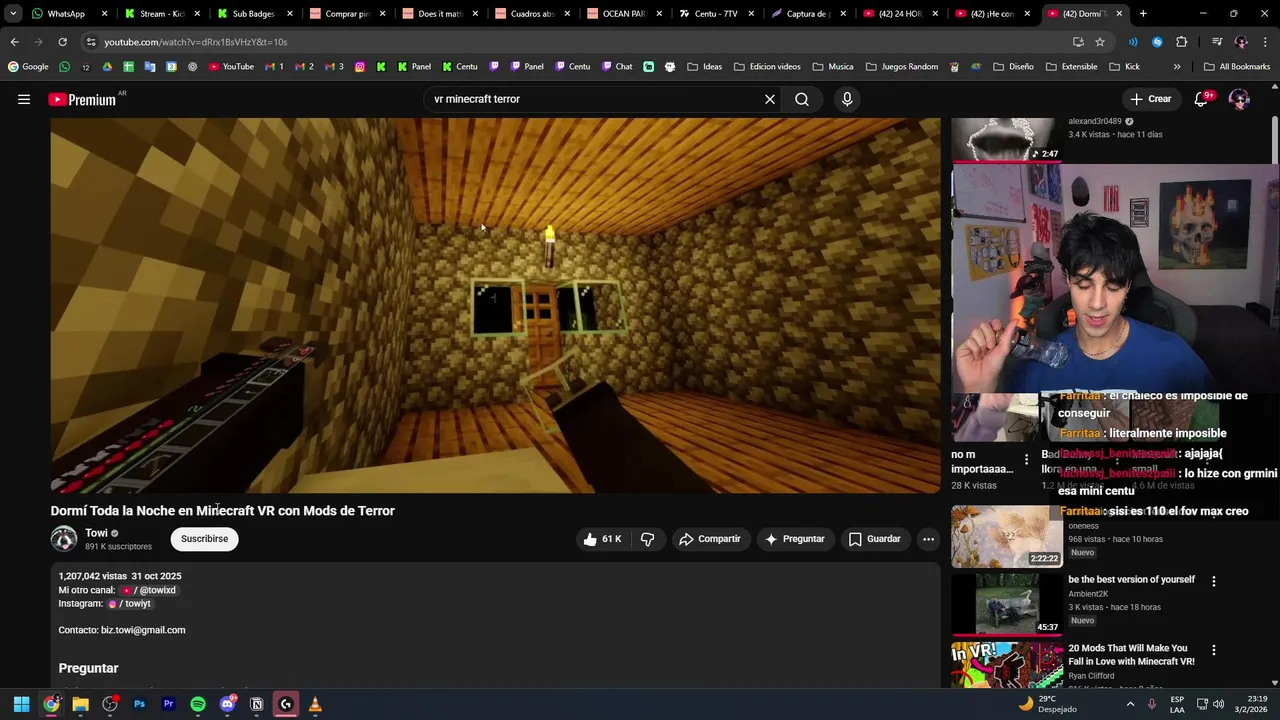Viewport: 1280px width, 720px height.
Task: Bookmark this page with star icon
Action: 1100,42
